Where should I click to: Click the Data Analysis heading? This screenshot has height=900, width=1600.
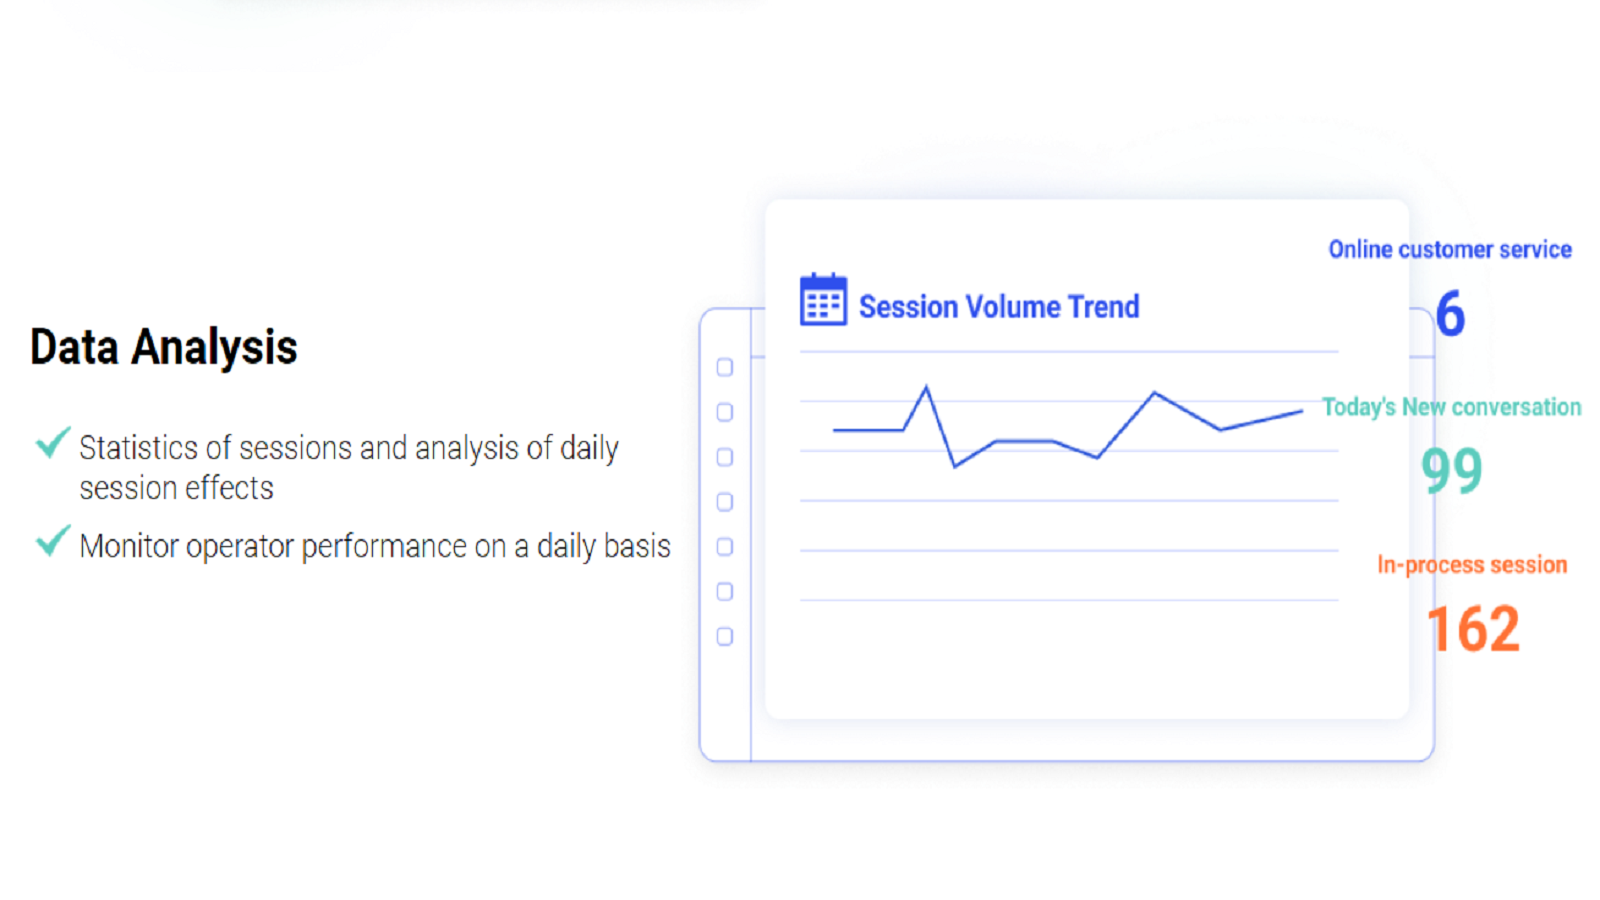164,347
